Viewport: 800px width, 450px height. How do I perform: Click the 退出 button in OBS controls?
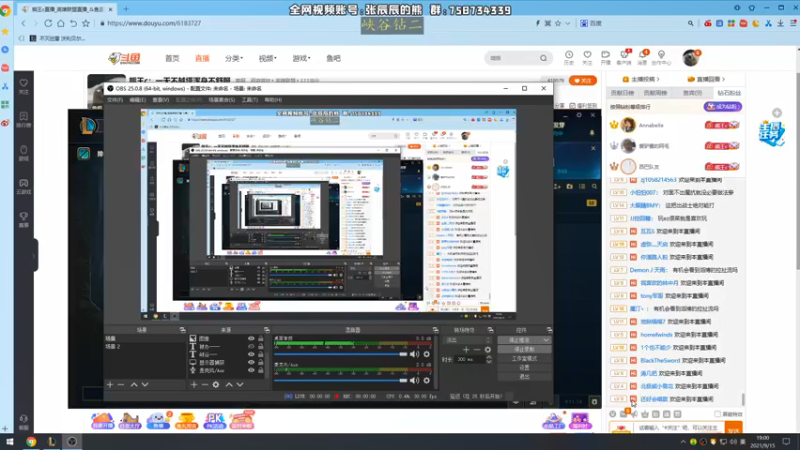[x=524, y=377]
